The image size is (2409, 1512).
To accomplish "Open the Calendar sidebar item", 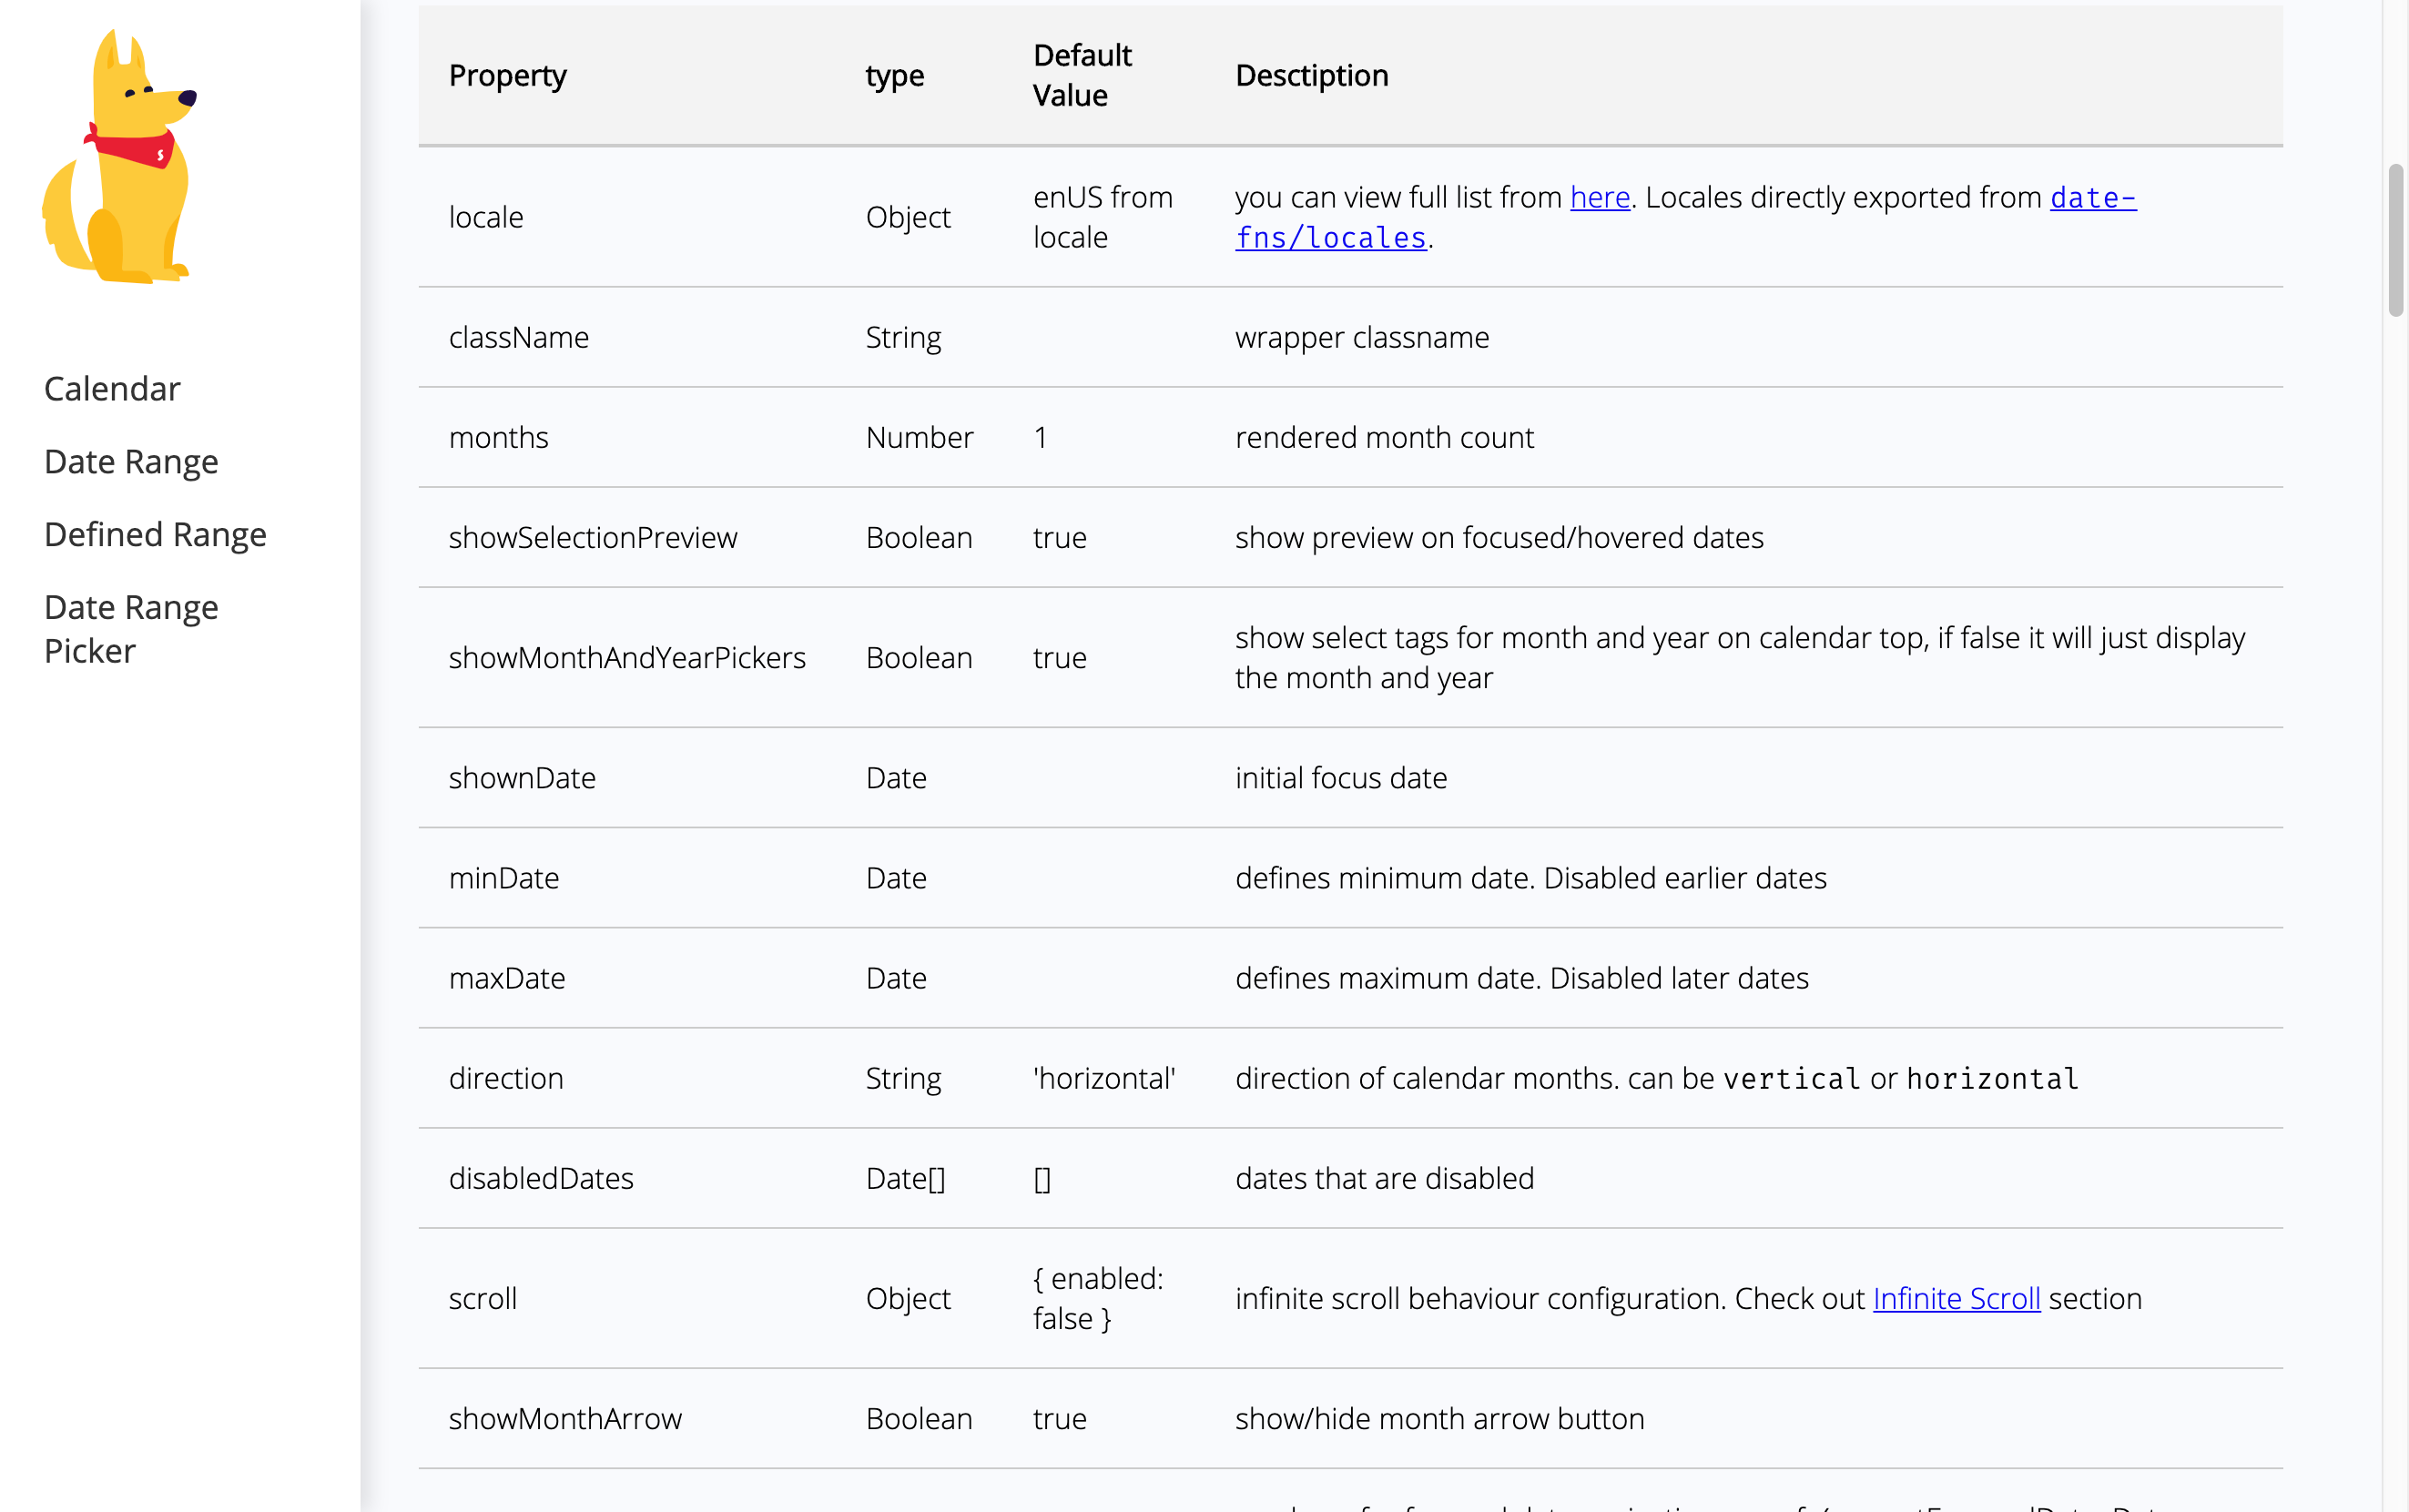I will [x=112, y=389].
